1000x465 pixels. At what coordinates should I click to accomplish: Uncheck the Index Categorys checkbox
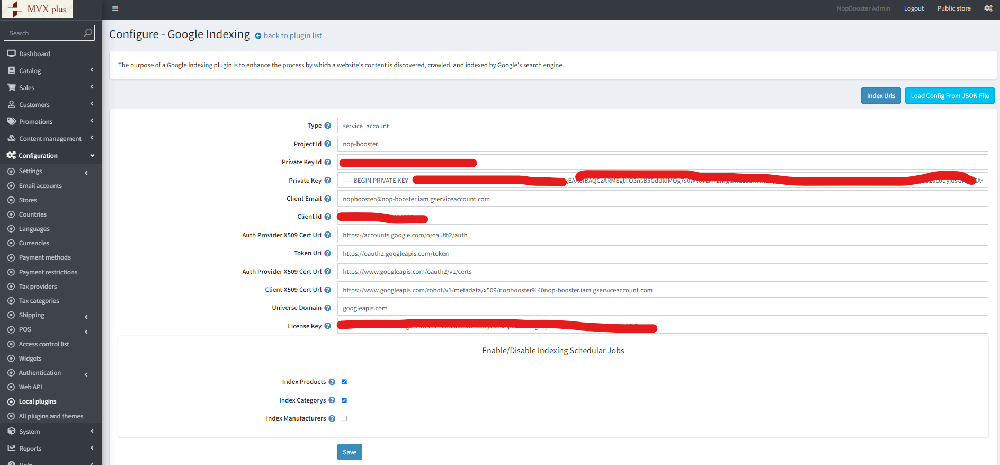click(x=344, y=401)
